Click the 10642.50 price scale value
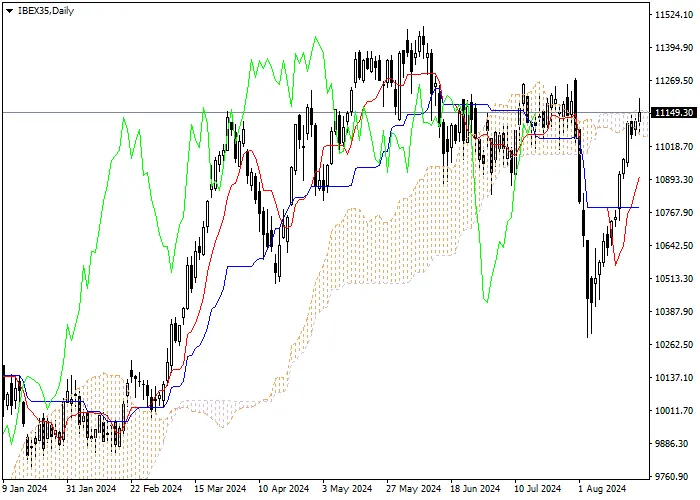Image resolution: width=700 pixels, height=500 pixels. click(674, 246)
